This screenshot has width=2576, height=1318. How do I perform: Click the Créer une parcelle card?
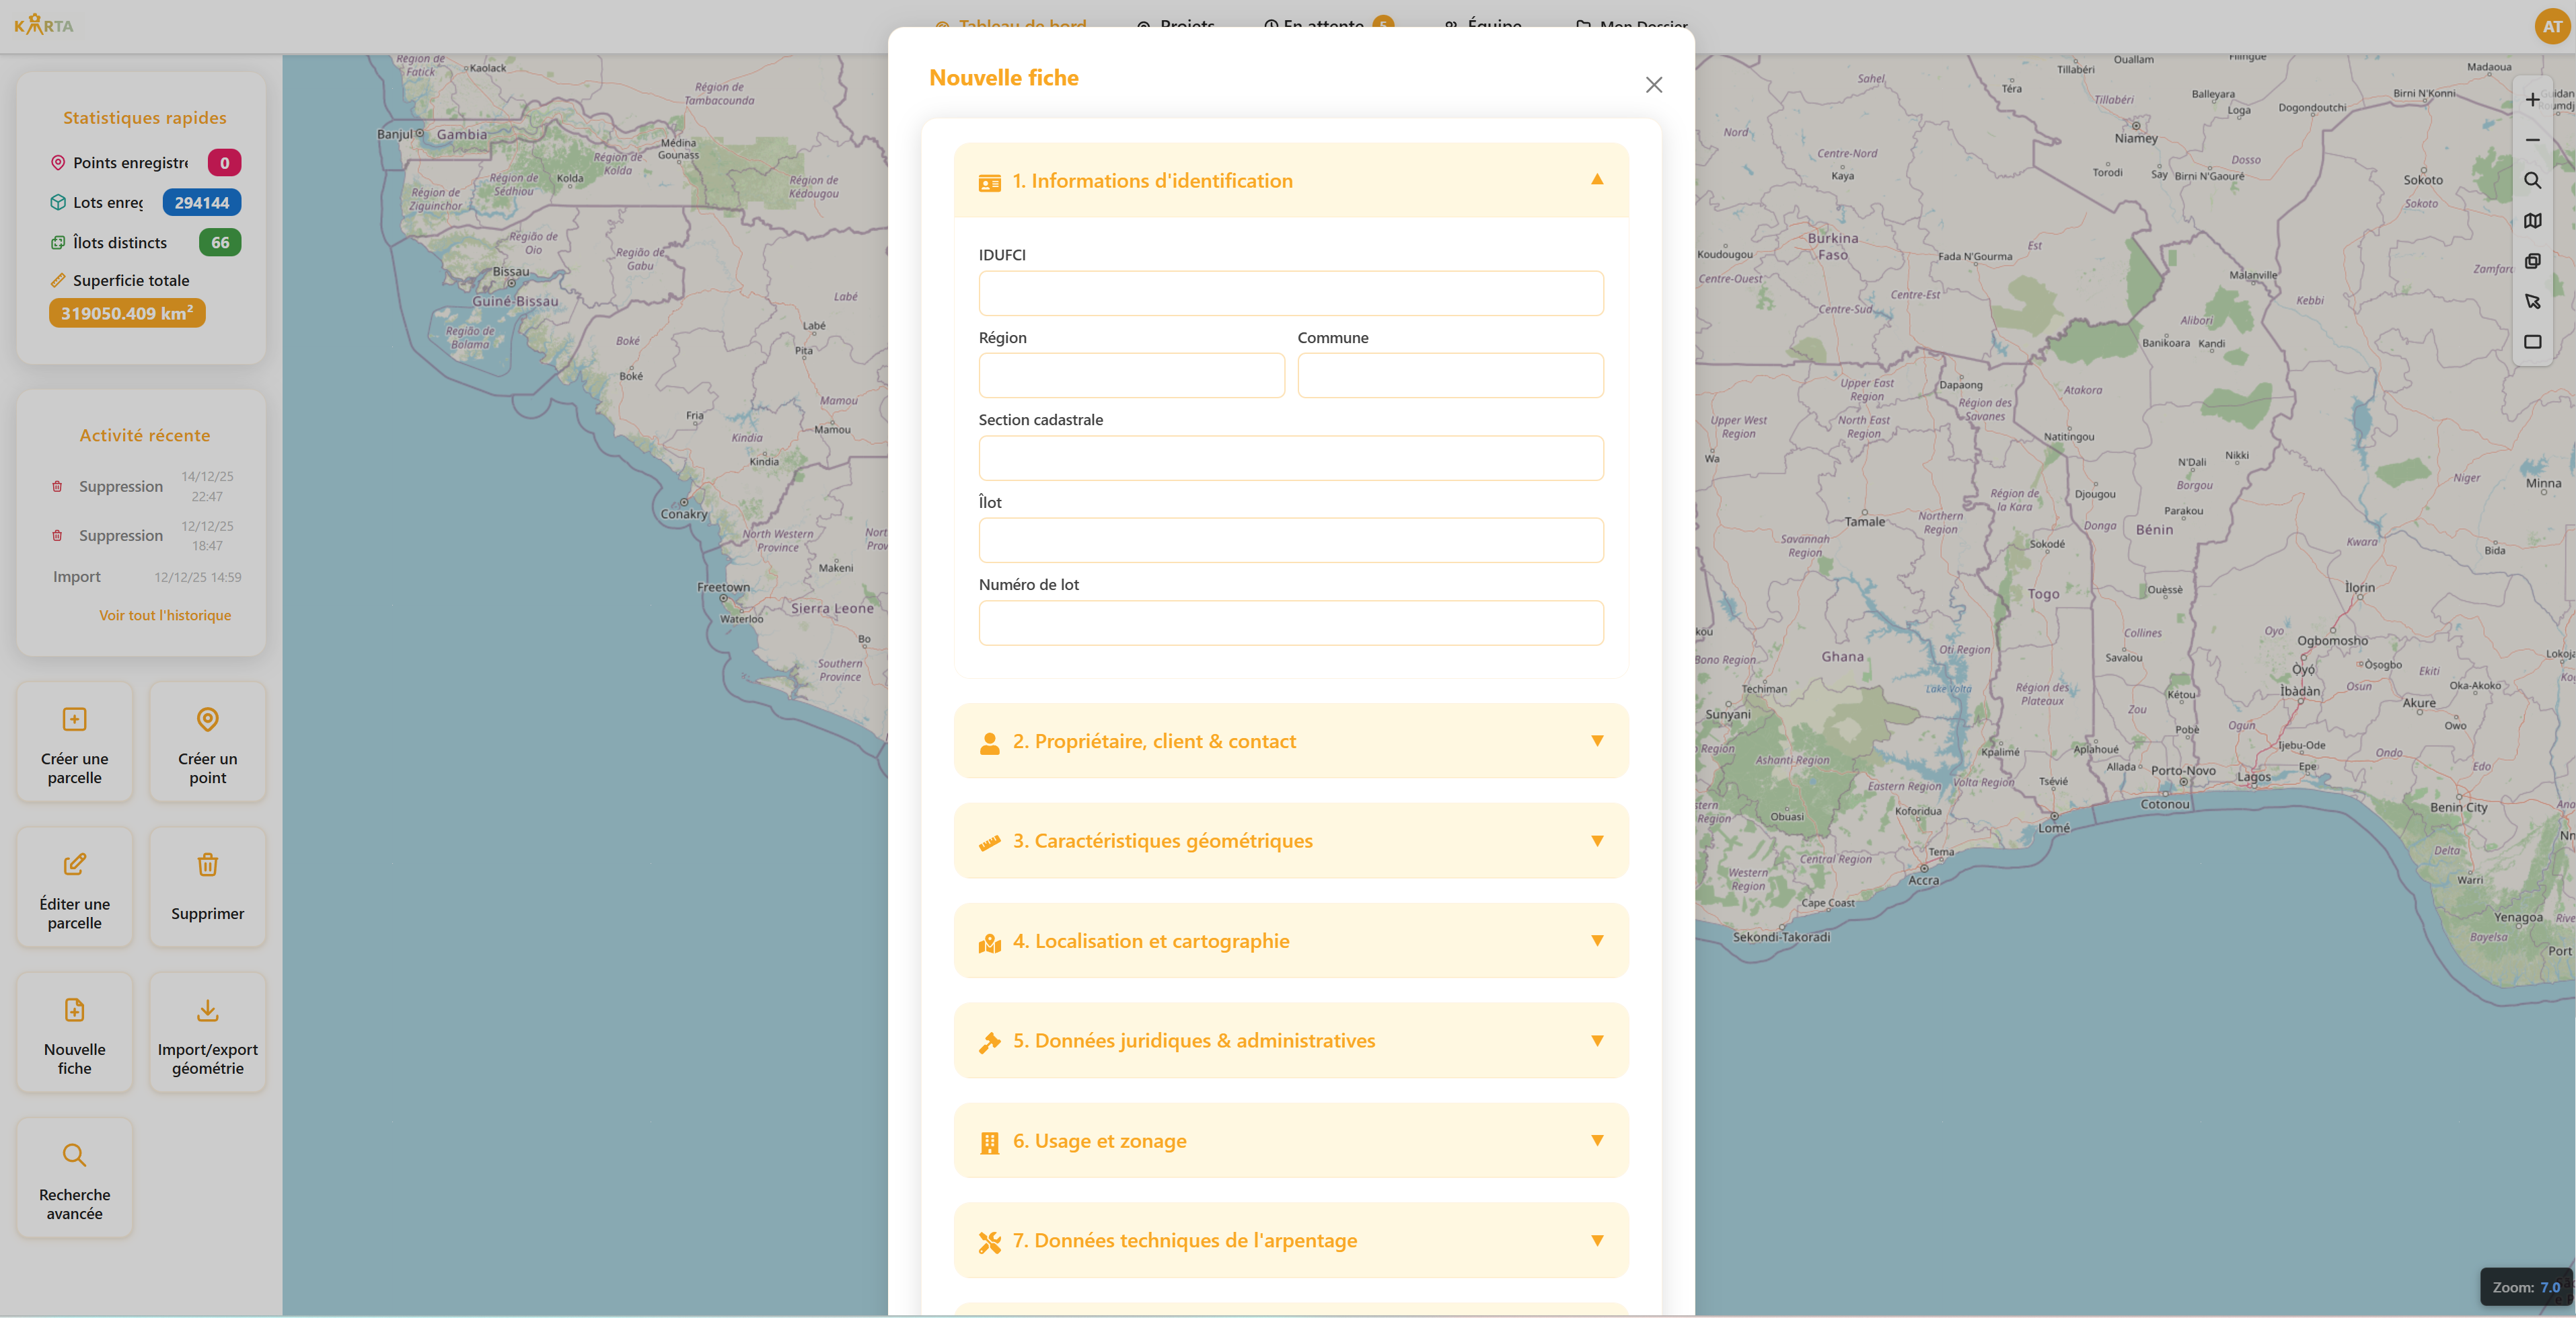[x=74, y=742]
